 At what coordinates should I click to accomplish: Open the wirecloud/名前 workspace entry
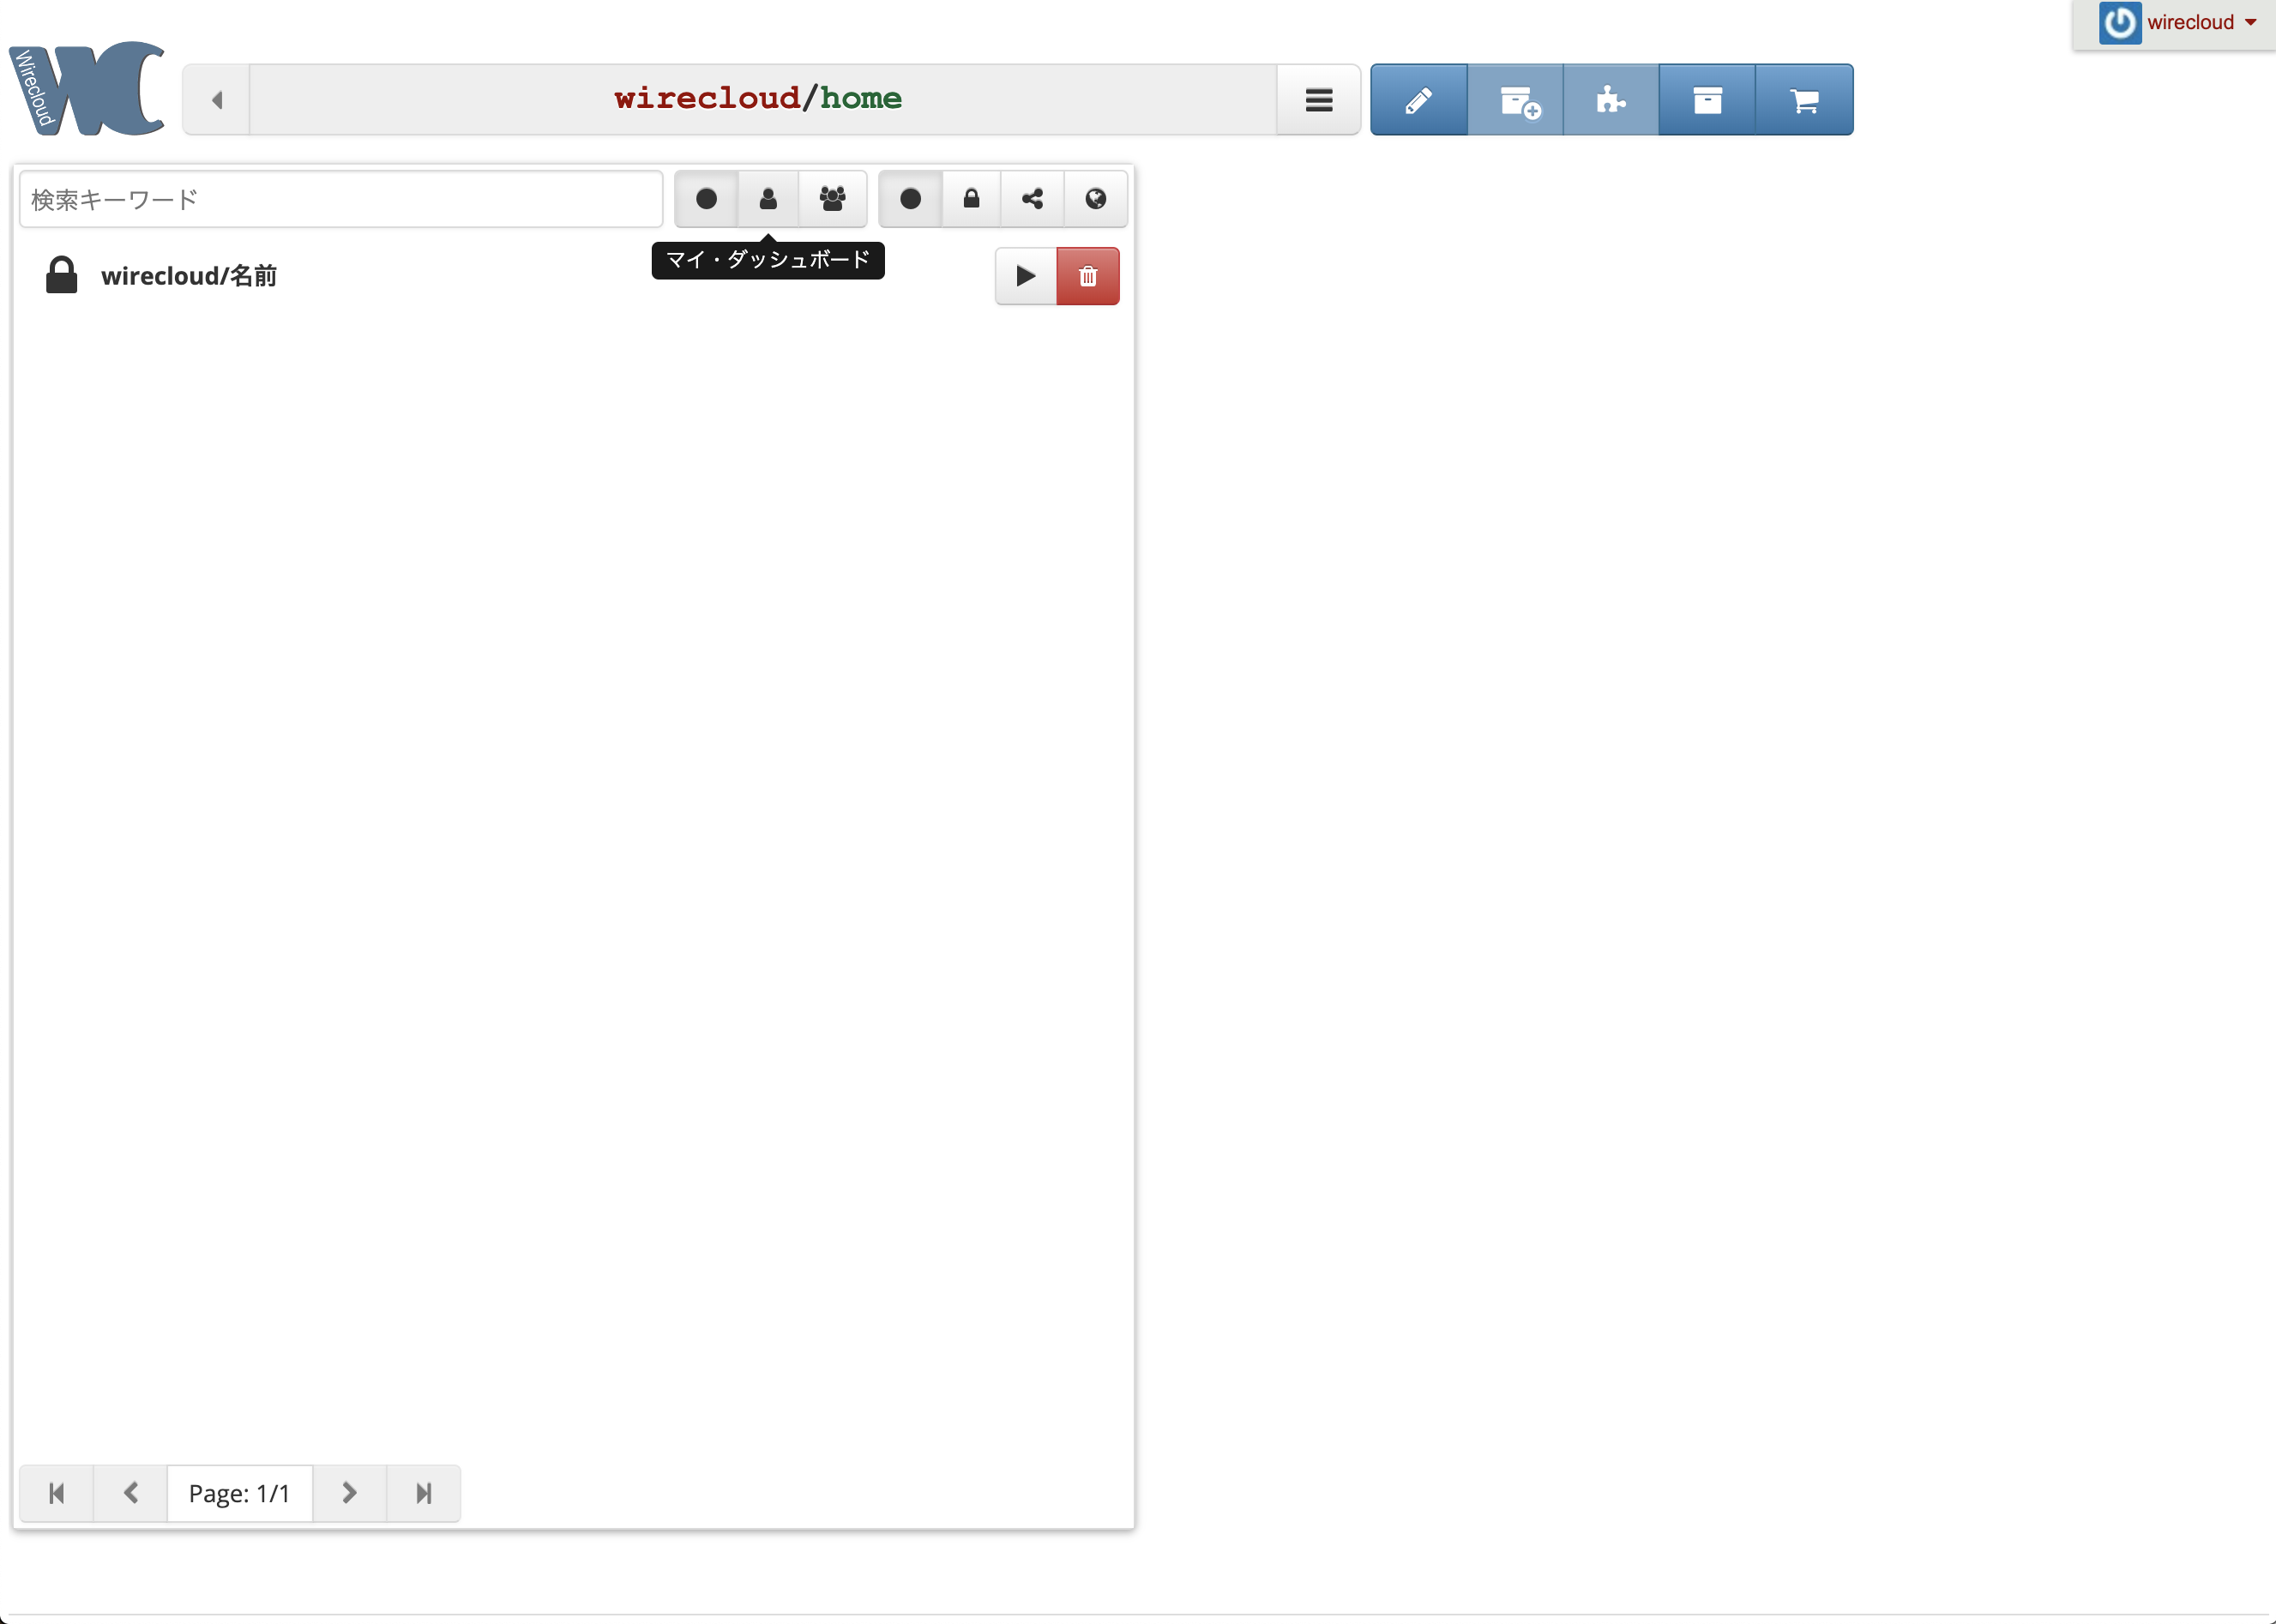(189, 276)
